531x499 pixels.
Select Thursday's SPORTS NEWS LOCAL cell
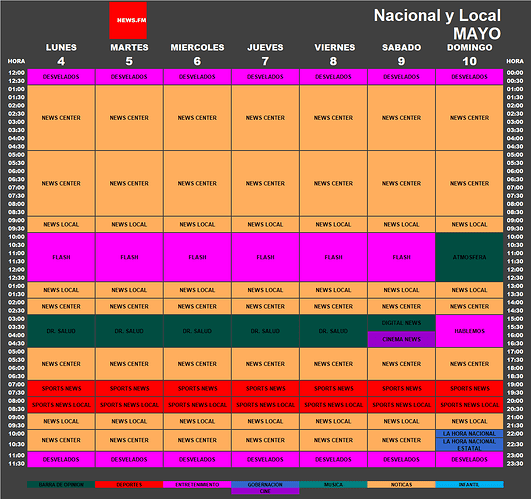pos(265,405)
